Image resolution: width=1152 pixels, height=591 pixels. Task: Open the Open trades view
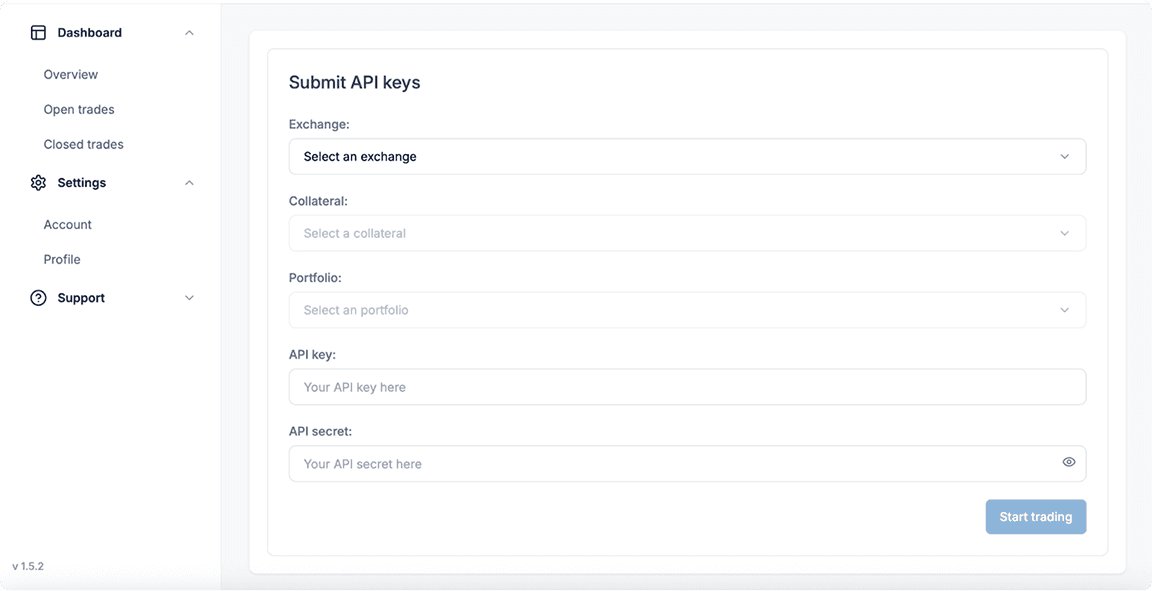point(78,109)
